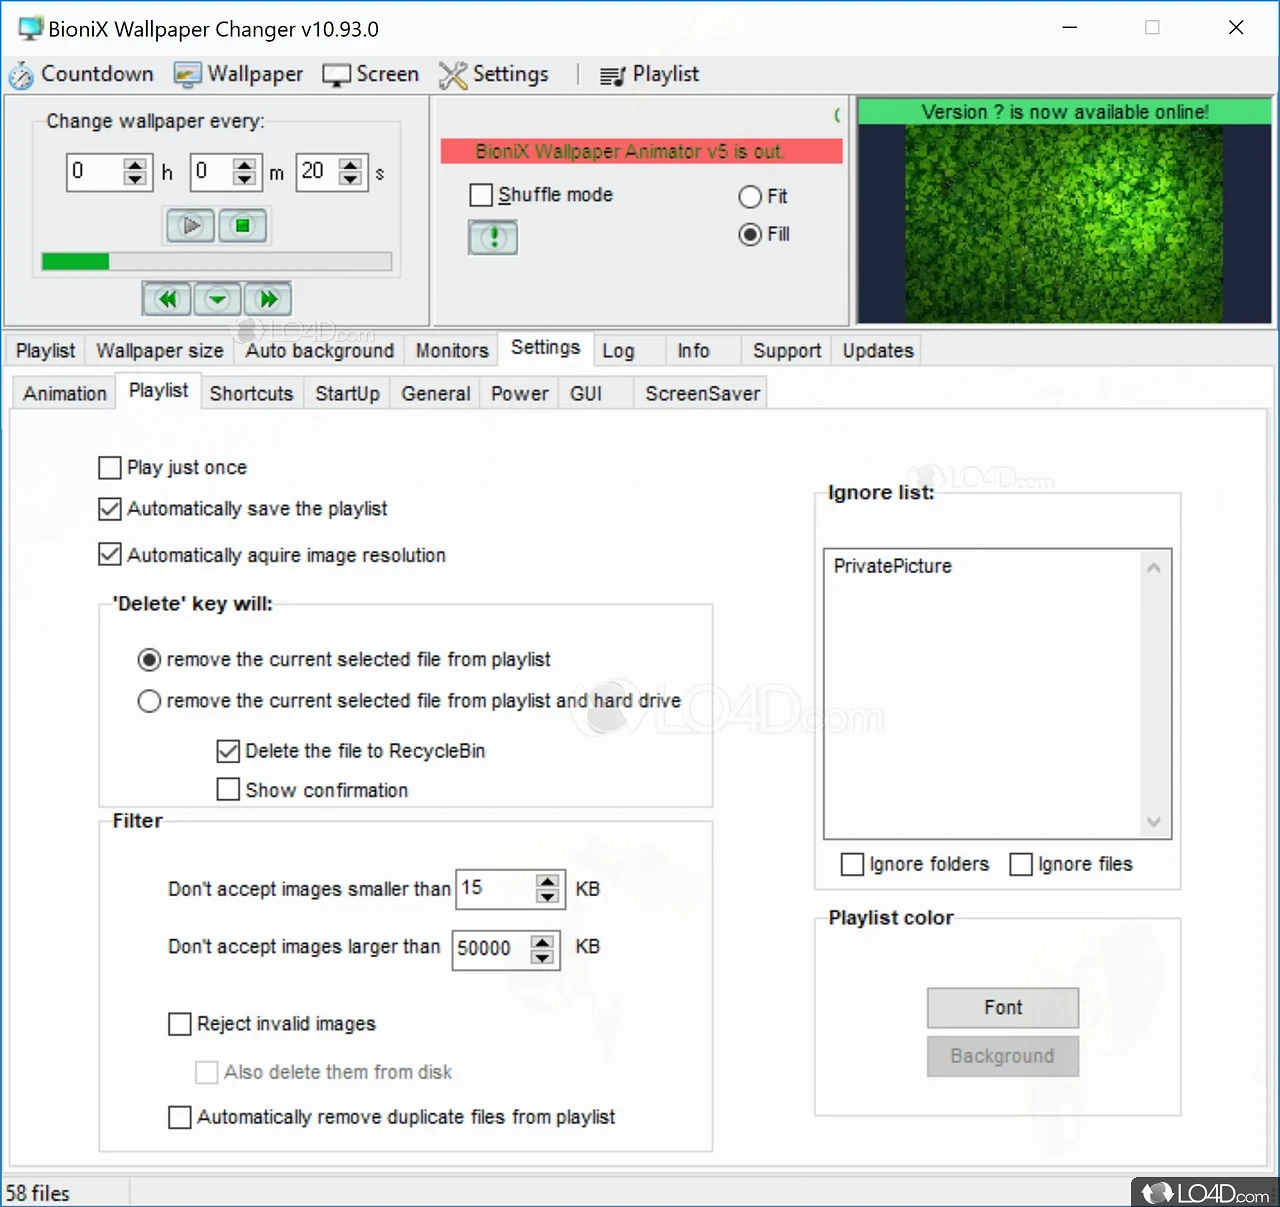
Task: Enable Reject invalid images checkbox
Action: pyautogui.click(x=180, y=1024)
